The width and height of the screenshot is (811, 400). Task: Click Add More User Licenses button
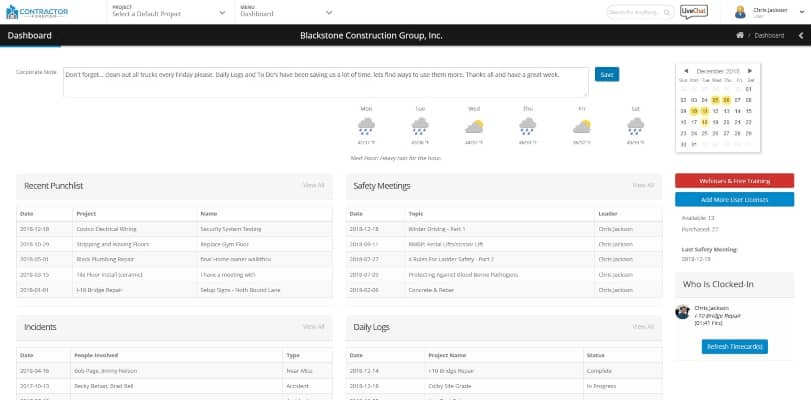click(734, 199)
